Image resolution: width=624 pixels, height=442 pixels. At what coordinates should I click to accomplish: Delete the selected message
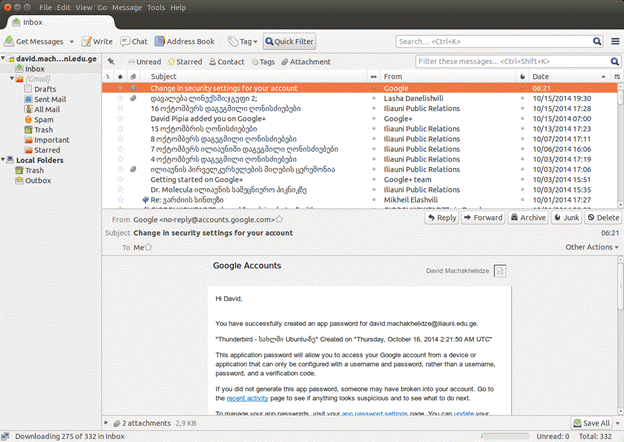[x=603, y=218]
